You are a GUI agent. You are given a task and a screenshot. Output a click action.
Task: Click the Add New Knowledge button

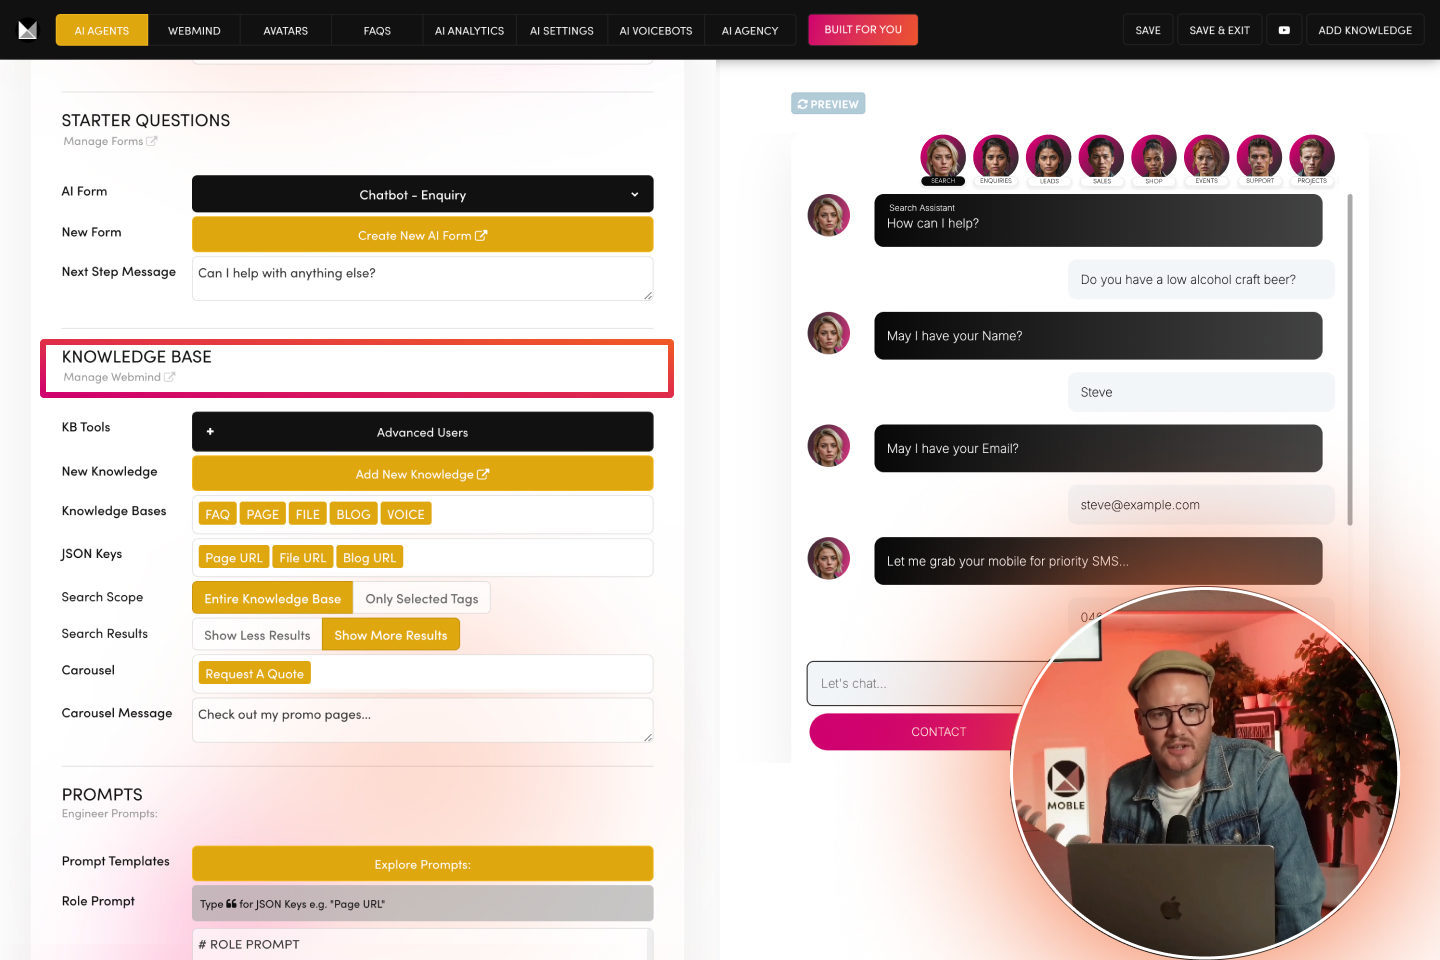coord(422,474)
